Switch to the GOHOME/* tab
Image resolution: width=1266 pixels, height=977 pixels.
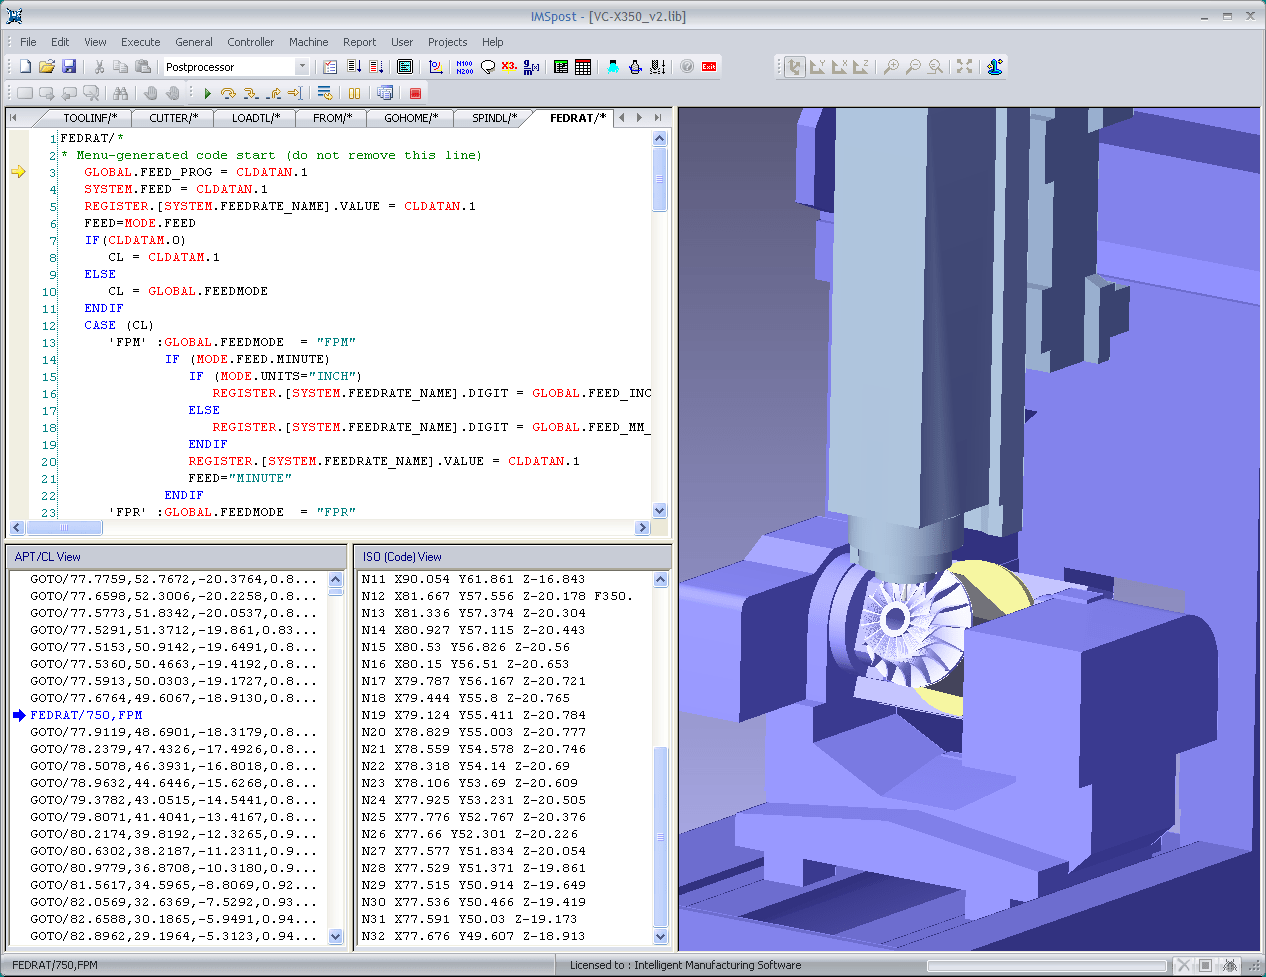411,118
